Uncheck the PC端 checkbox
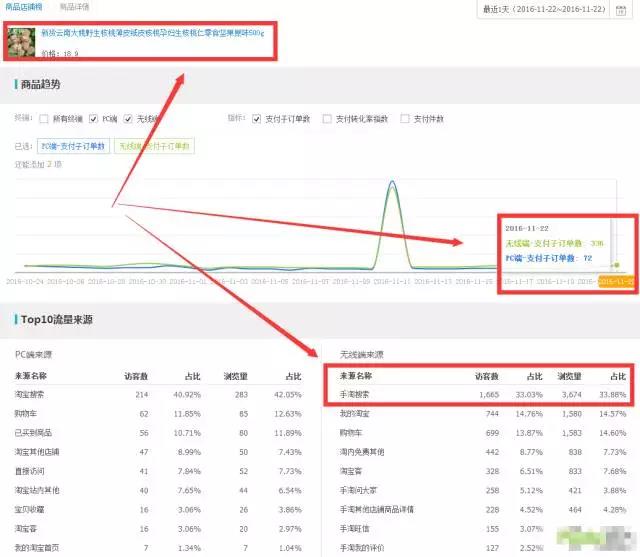Screen dimensions: 640x557 click(94, 118)
